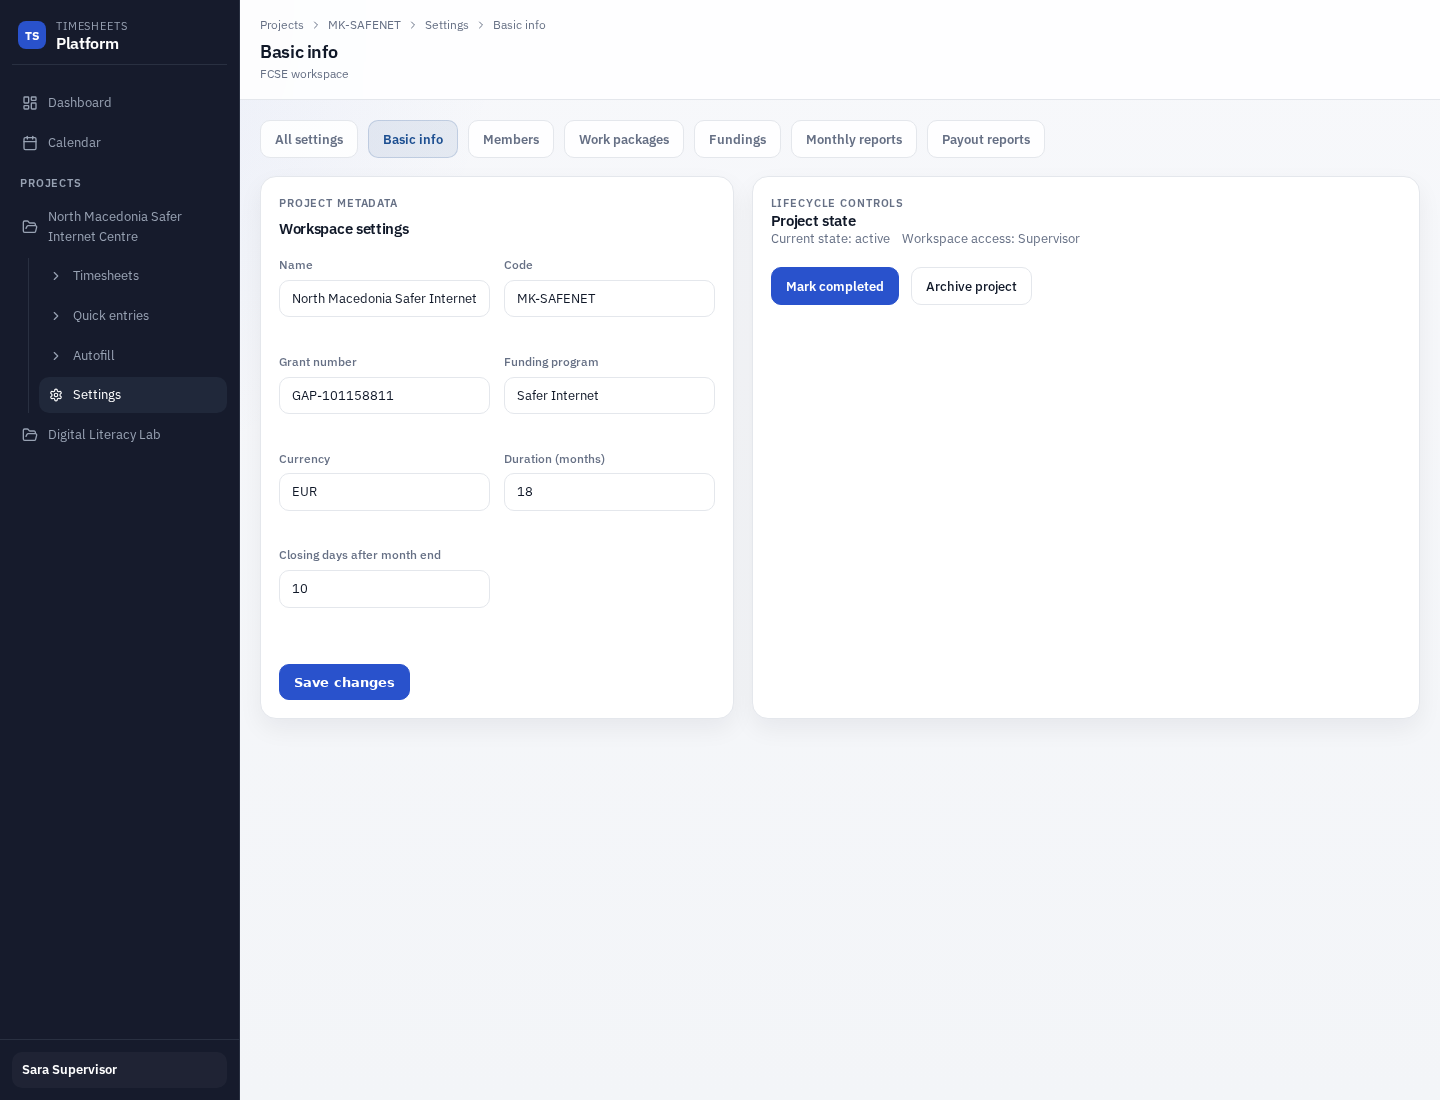Open the Digital Literacy Lab project
The height and width of the screenshot is (1100, 1440).
click(104, 434)
